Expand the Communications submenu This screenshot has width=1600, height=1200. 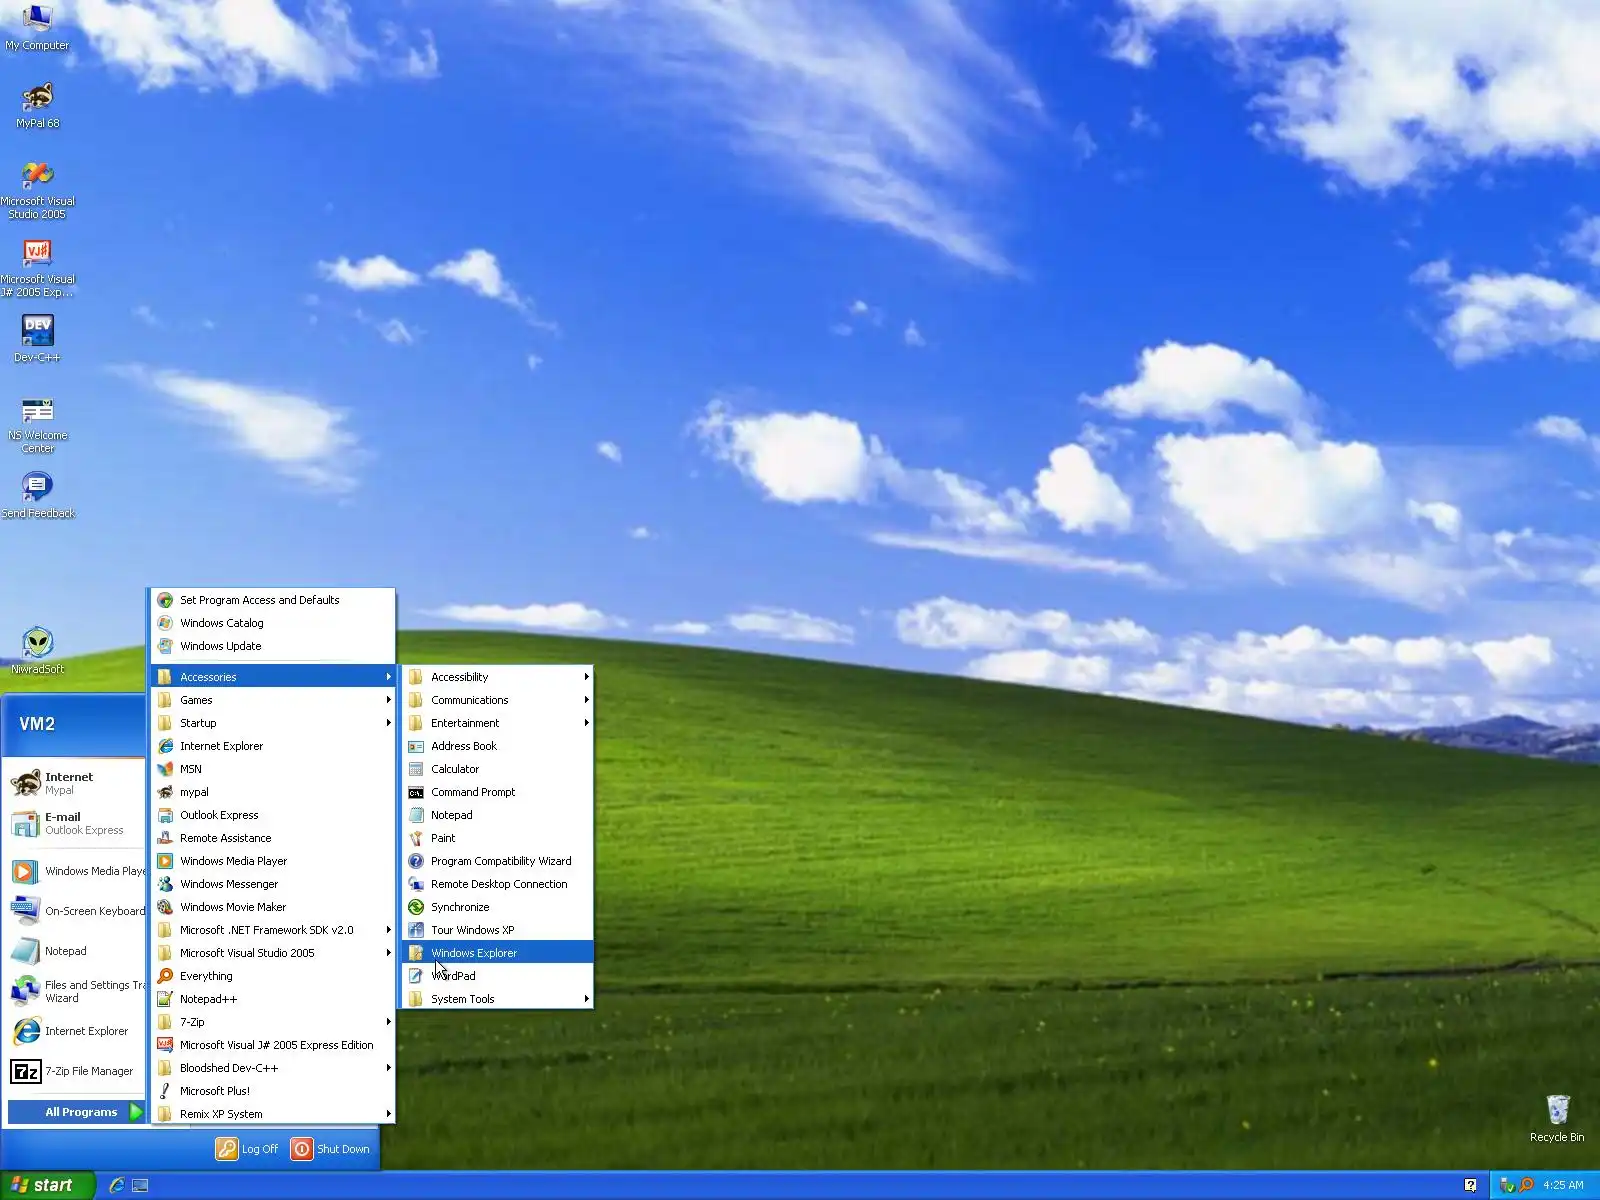click(497, 700)
